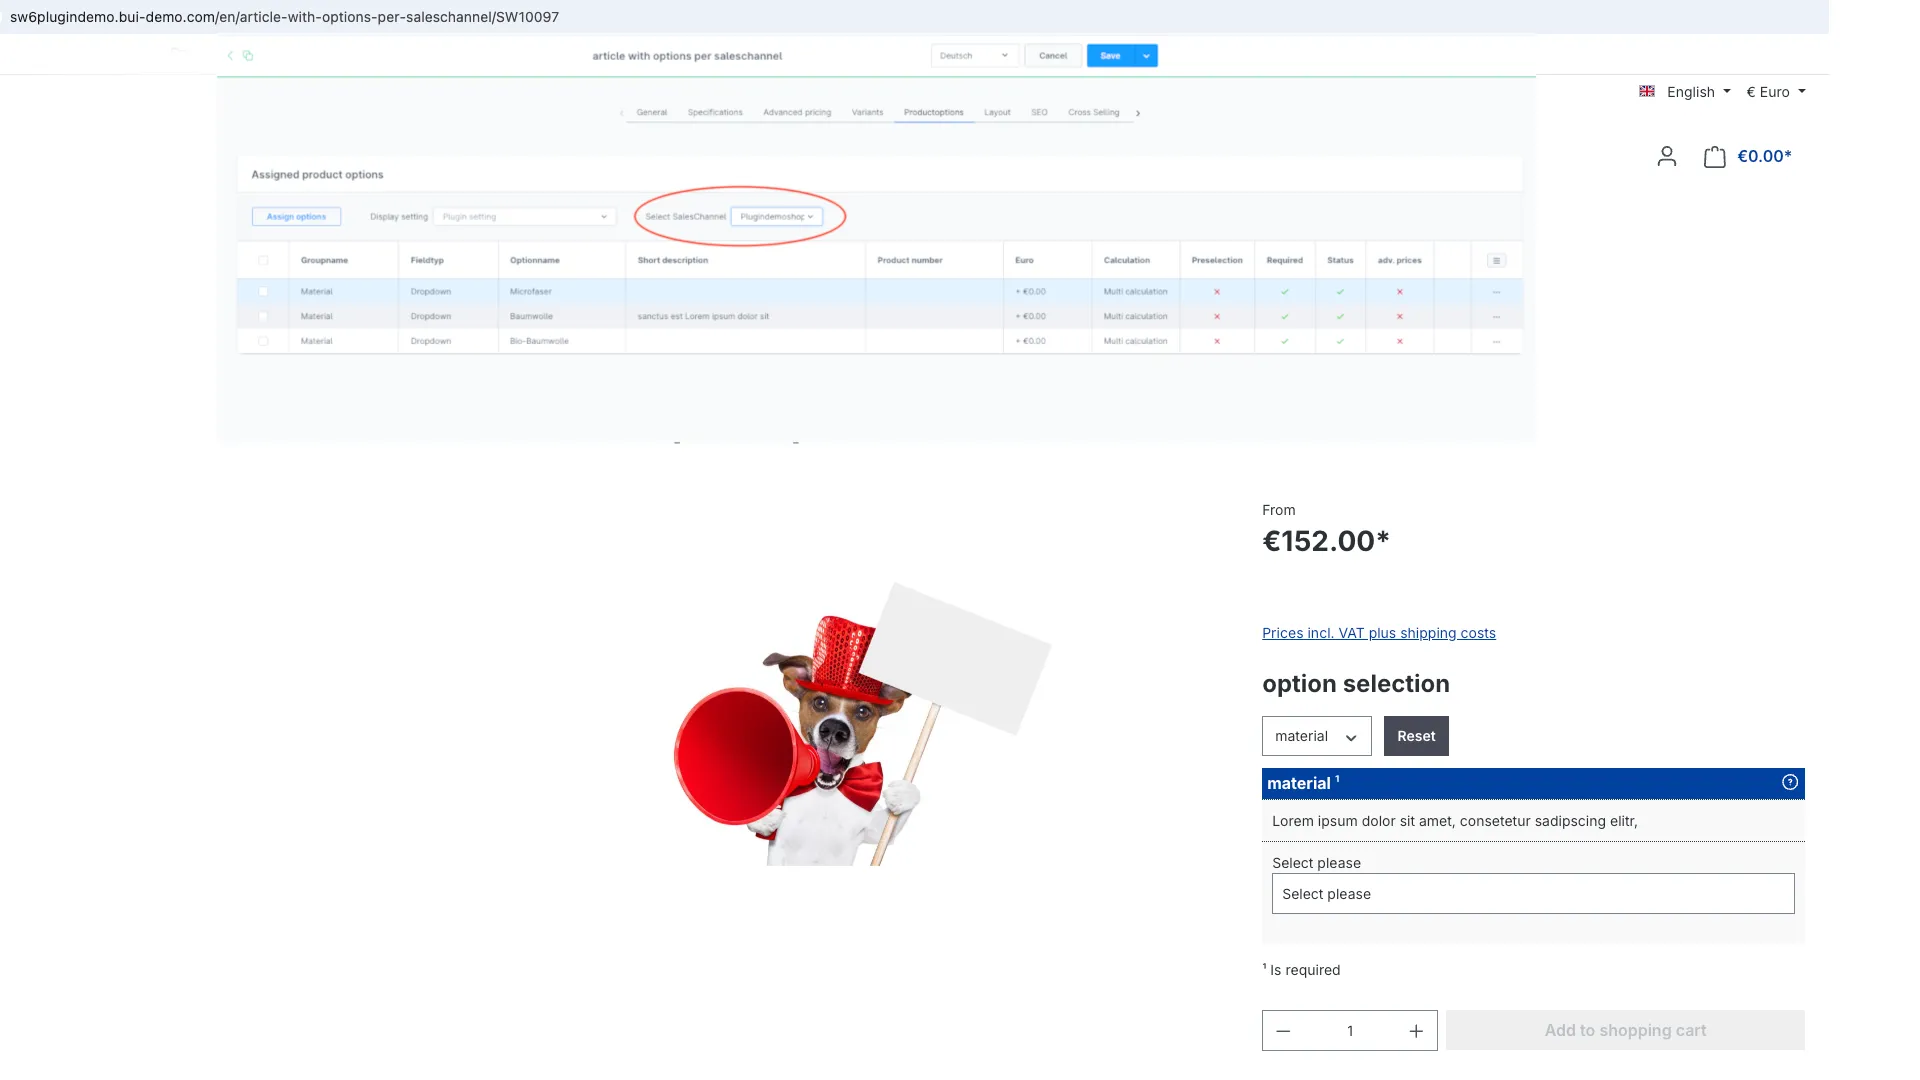This screenshot has width=1920, height=1080.
Task: Toggle the select-all checkbox in the table header
Action: pyautogui.click(x=264, y=259)
